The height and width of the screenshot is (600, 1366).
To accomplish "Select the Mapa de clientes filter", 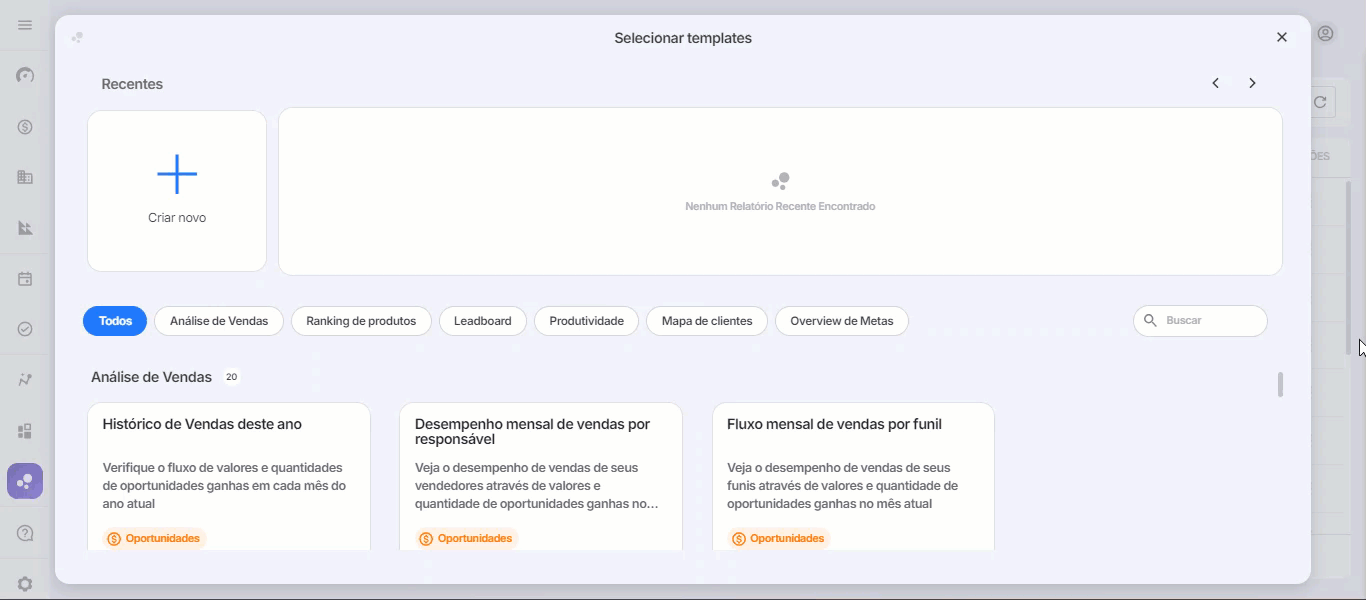I will (707, 321).
